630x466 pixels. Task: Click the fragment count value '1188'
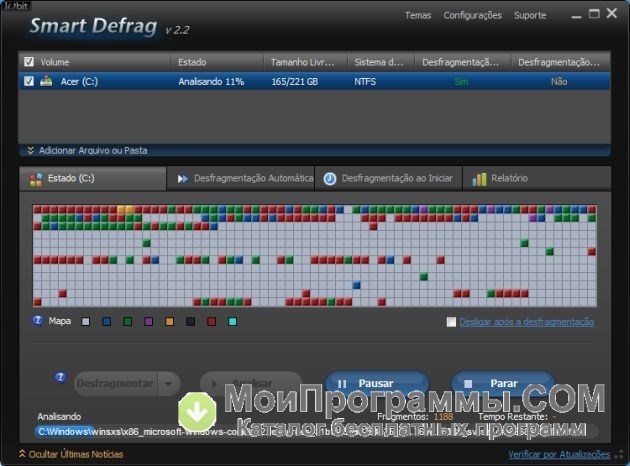pos(443,417)
